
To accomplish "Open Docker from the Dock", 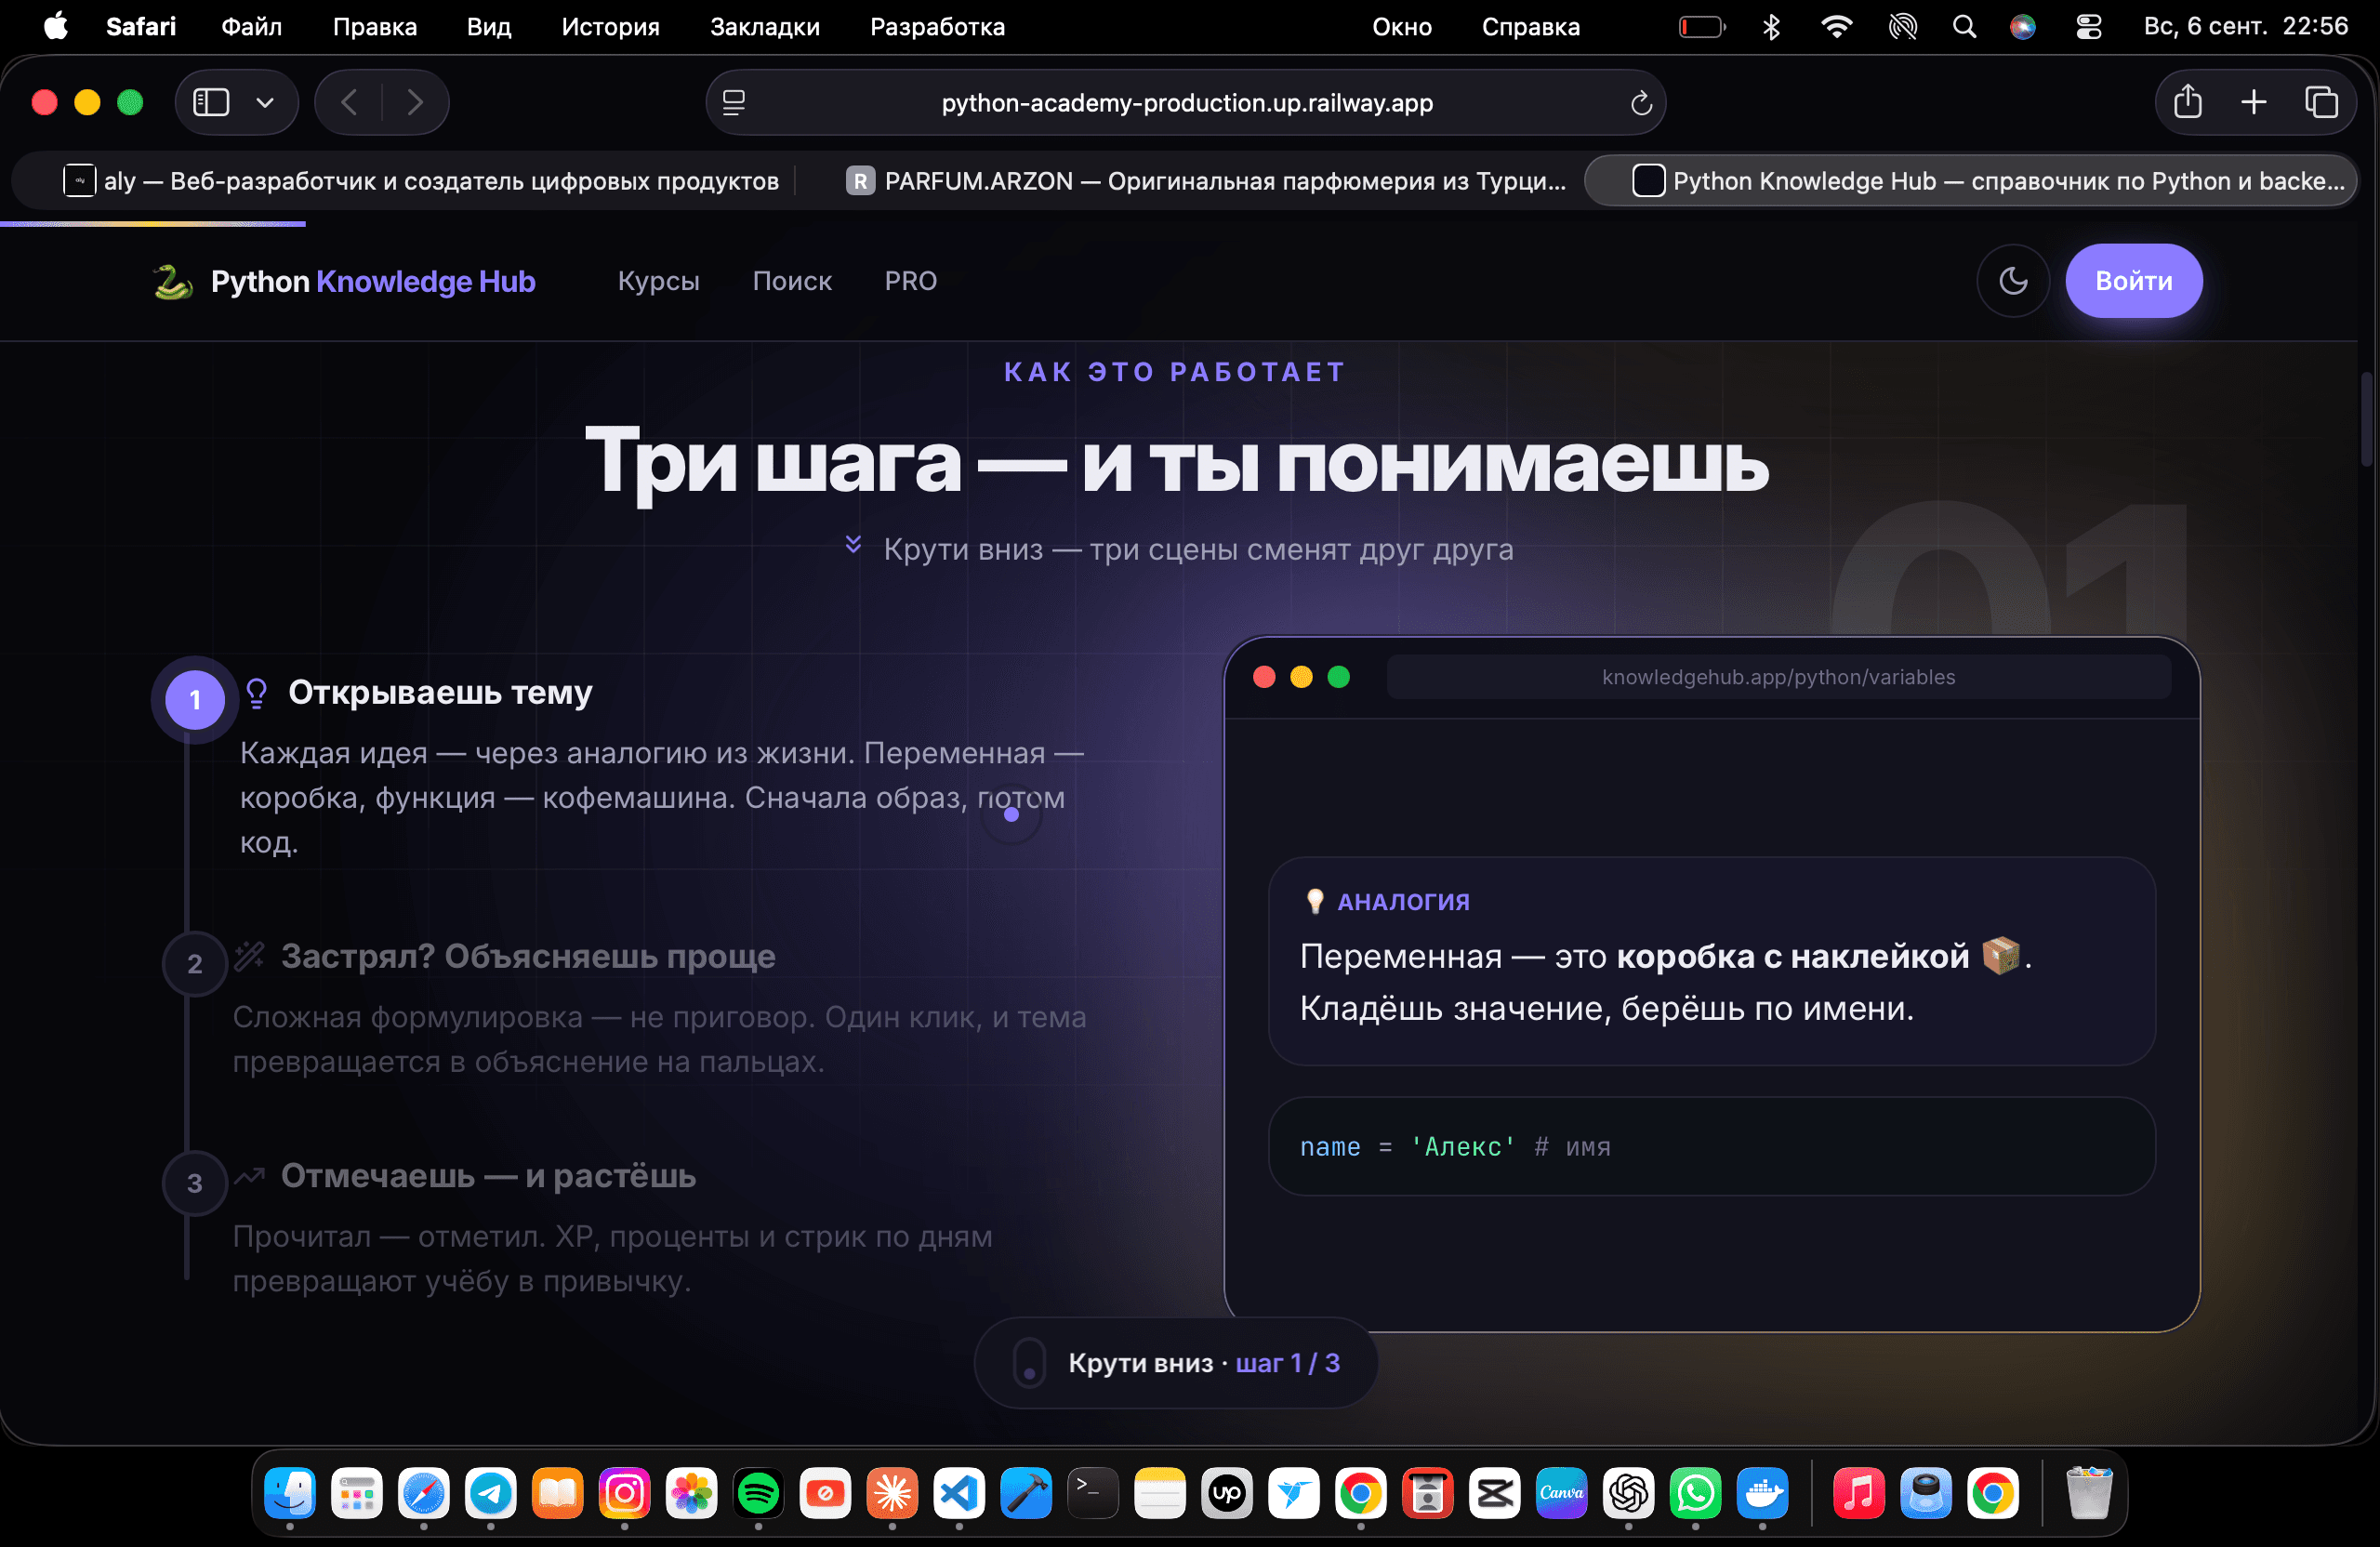I will tap(1762, 1493).
